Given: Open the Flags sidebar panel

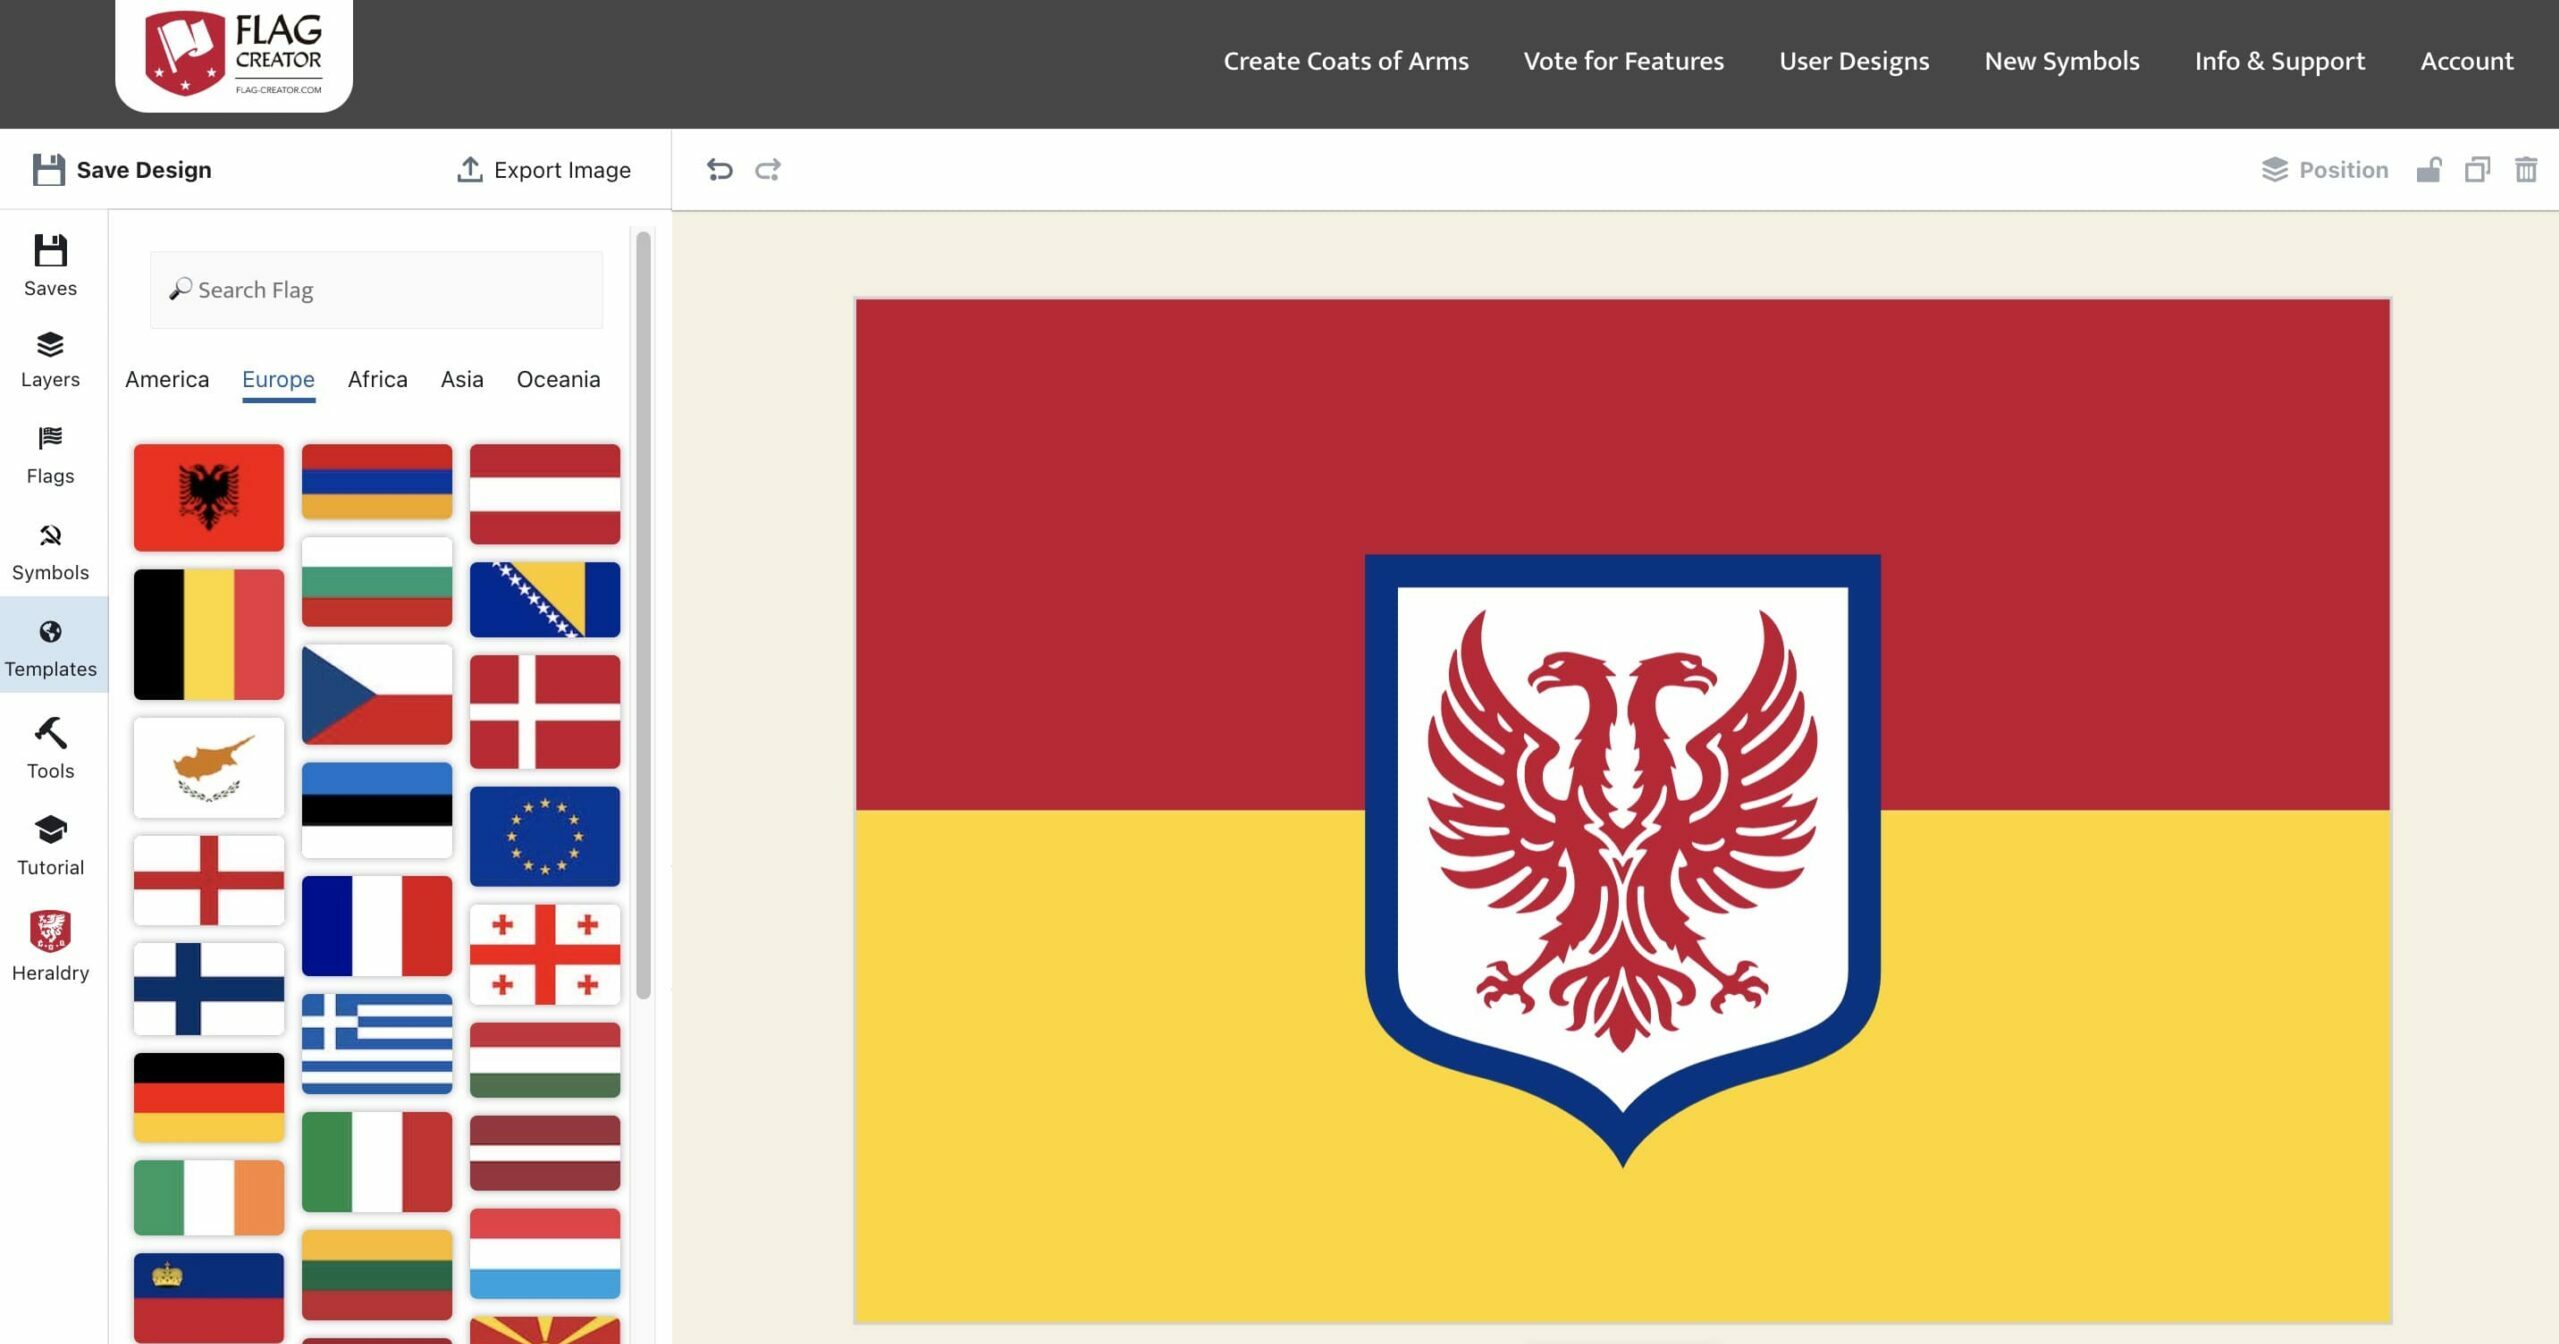Looking at the screenshot, I should (50, 455).
